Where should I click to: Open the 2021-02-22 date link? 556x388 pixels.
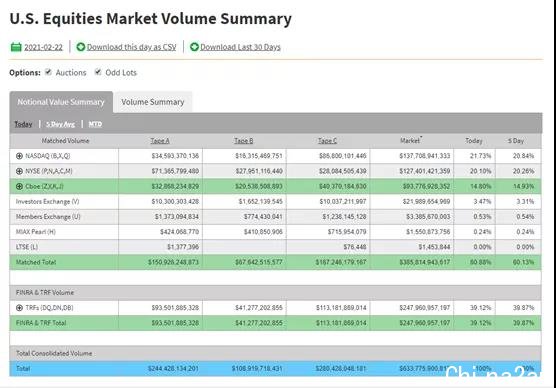coord(43,47)
